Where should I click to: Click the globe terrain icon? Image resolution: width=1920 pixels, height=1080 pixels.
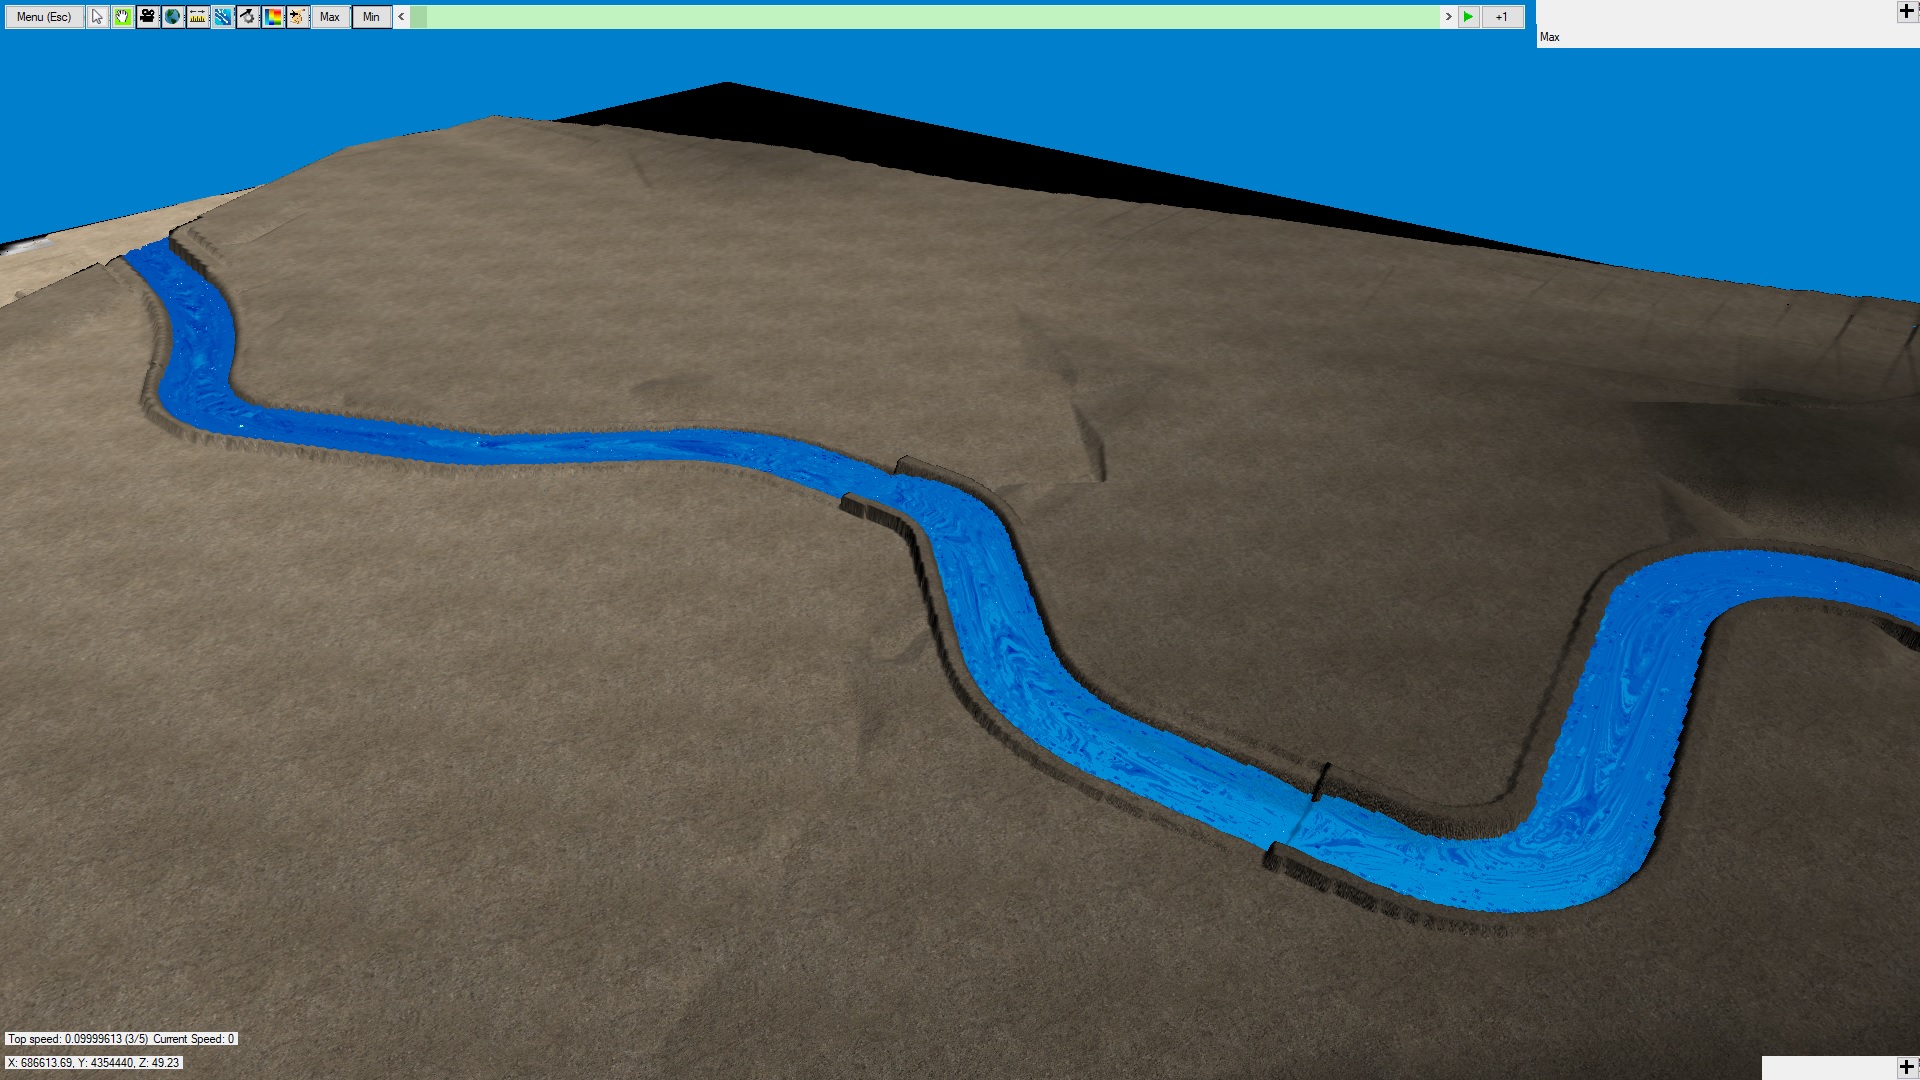[172, 17]
